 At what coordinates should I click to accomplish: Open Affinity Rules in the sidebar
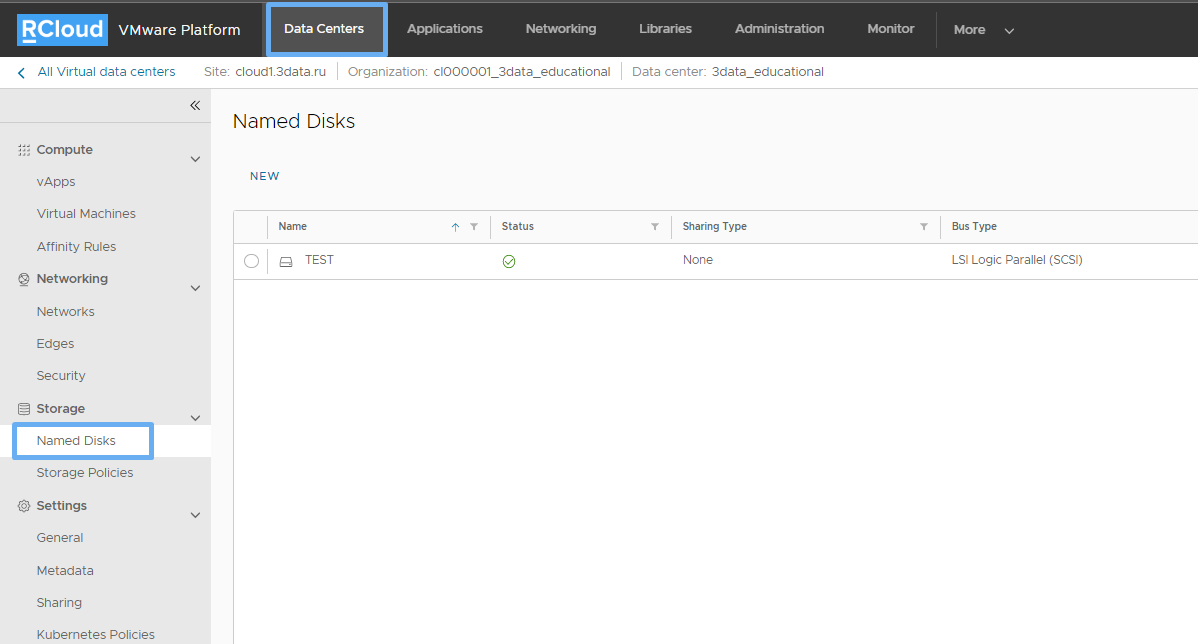(x=76, y=247)
